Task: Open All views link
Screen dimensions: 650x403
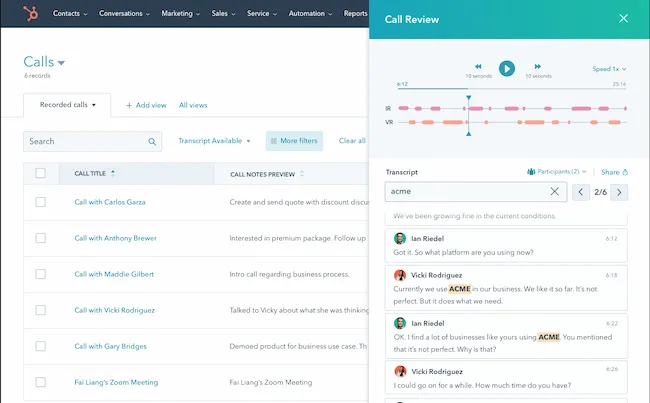Action: [193, 105]
